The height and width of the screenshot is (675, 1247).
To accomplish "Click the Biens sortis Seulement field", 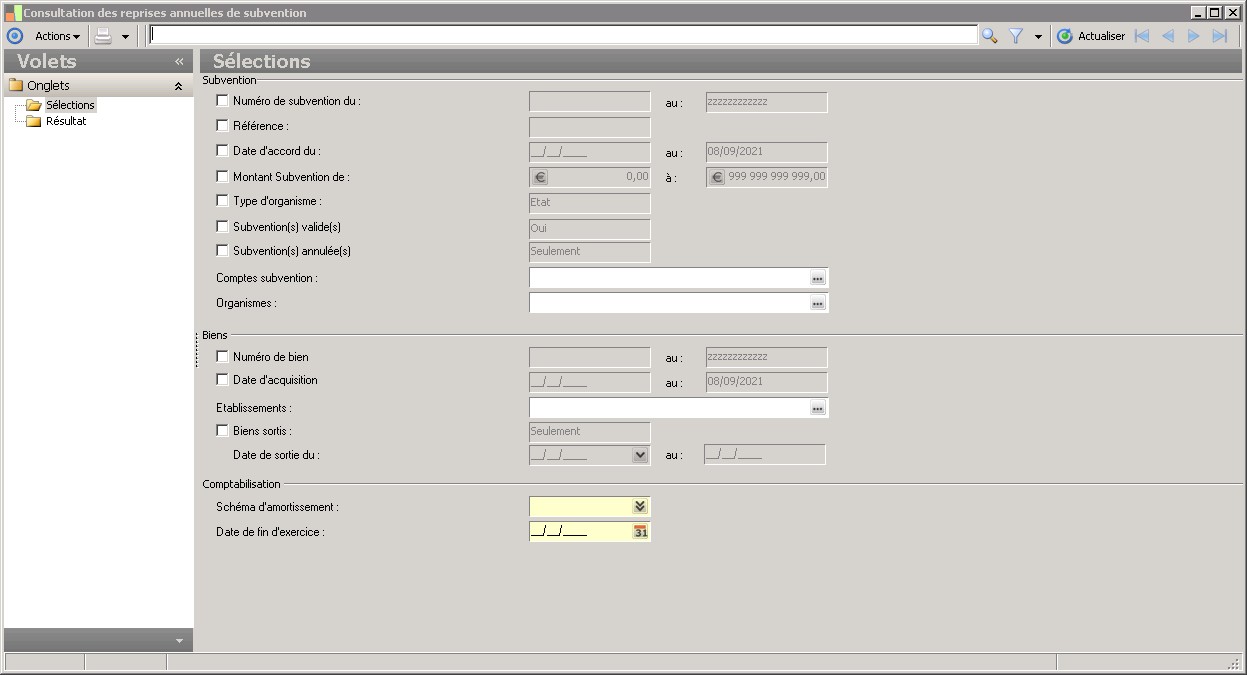I will [x=589, y=432].
